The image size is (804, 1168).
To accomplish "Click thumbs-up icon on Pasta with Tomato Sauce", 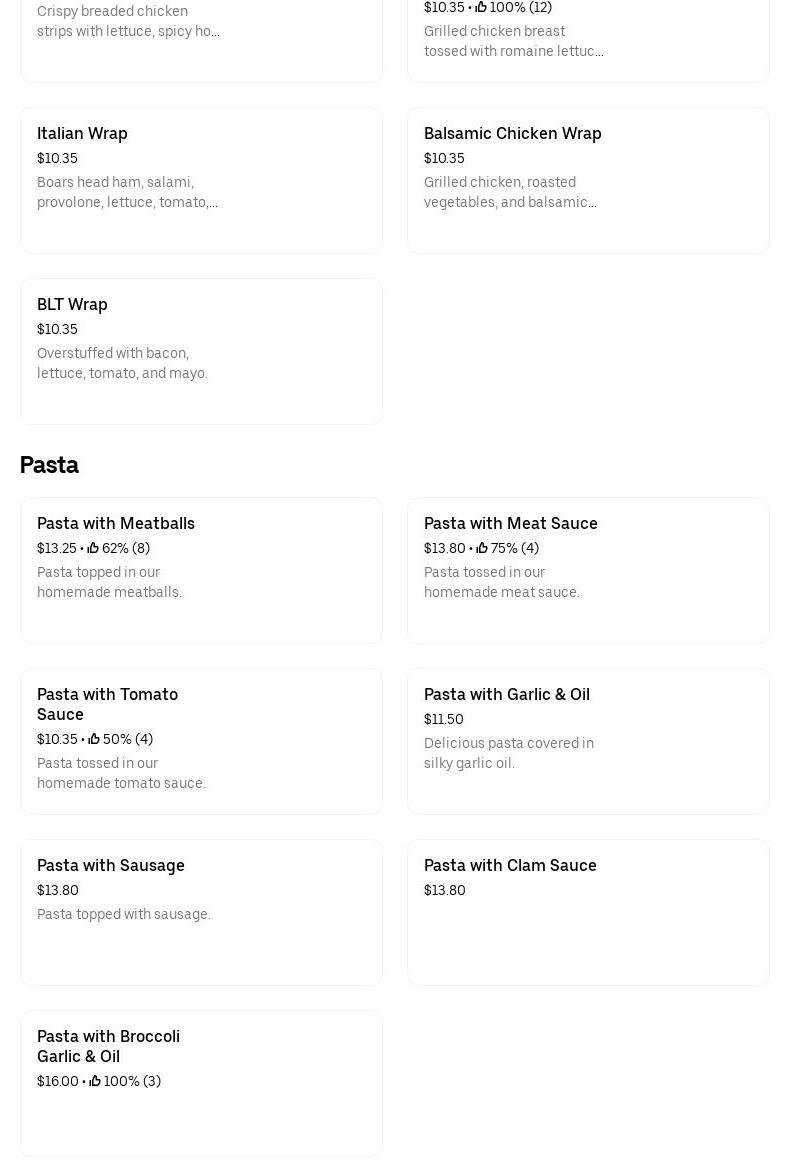I will click(x=94, y=739).
